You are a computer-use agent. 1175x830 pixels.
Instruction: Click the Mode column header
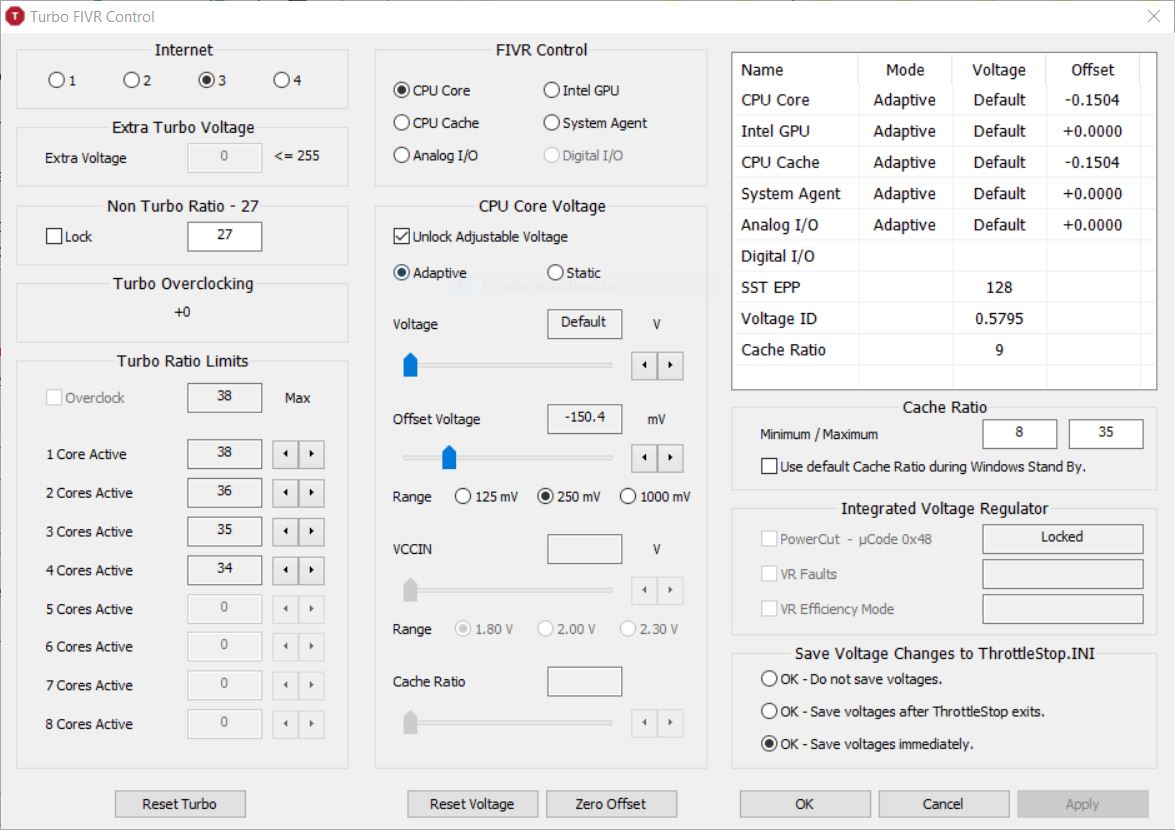coord(905,70)
